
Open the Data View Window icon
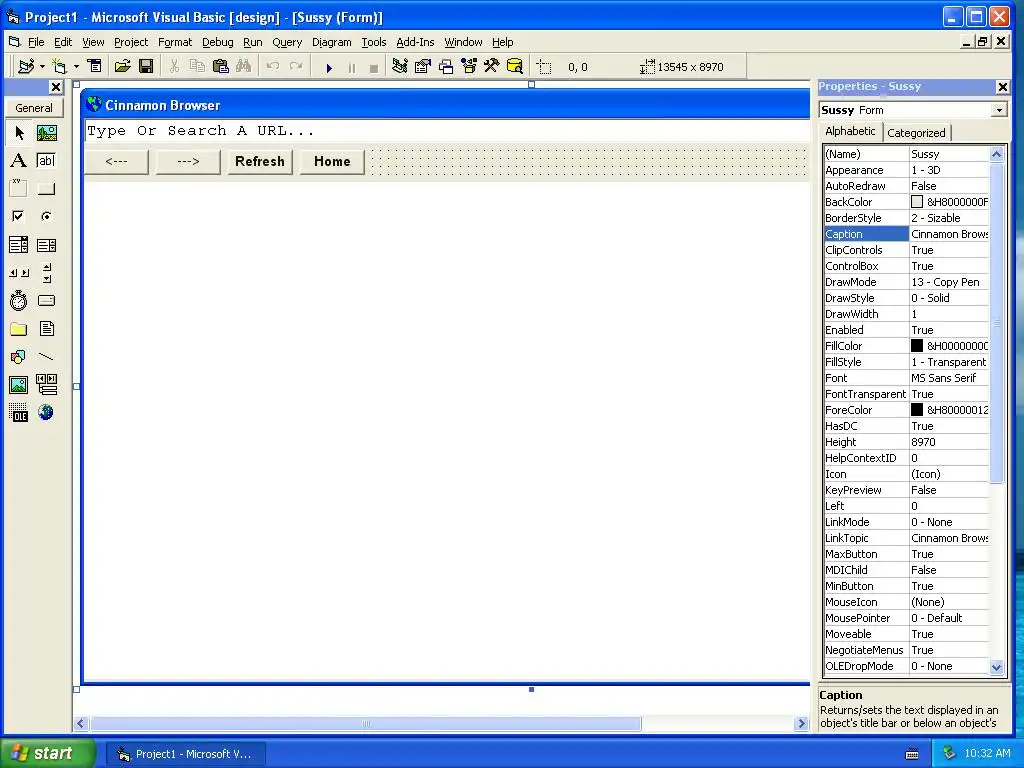click(x=515, y=66)
